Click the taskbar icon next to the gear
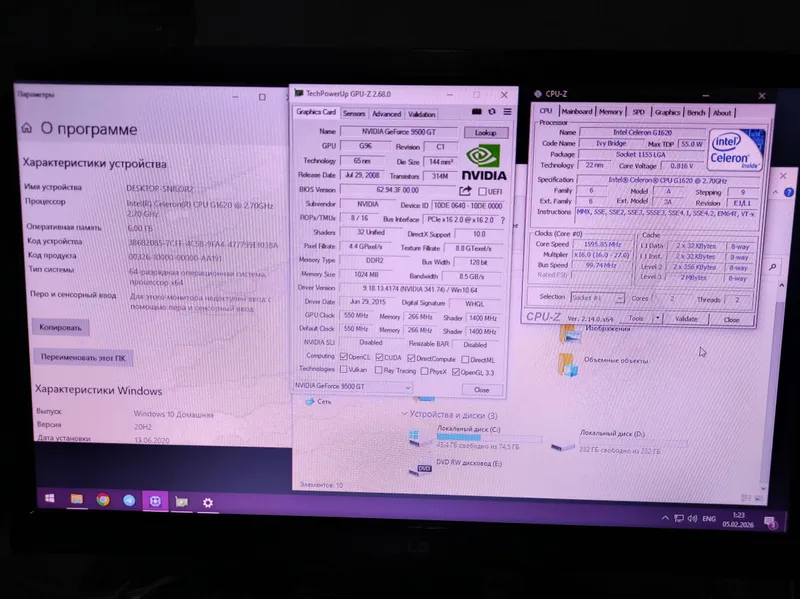 (182, 502)
